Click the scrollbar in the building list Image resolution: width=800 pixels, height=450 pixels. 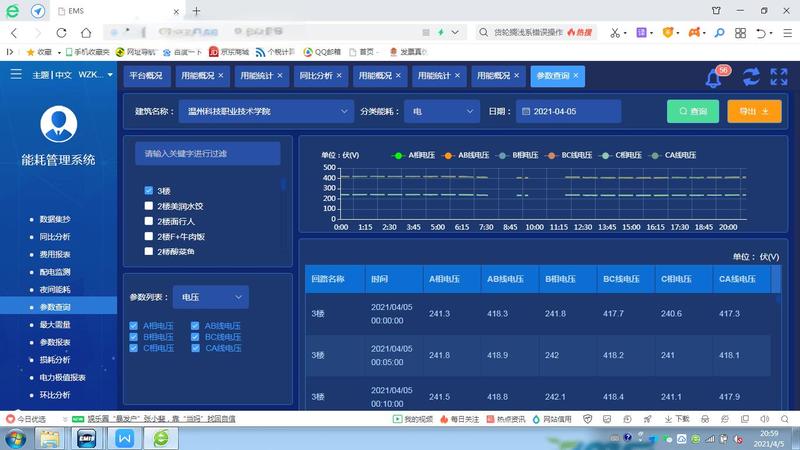(283, 185)
